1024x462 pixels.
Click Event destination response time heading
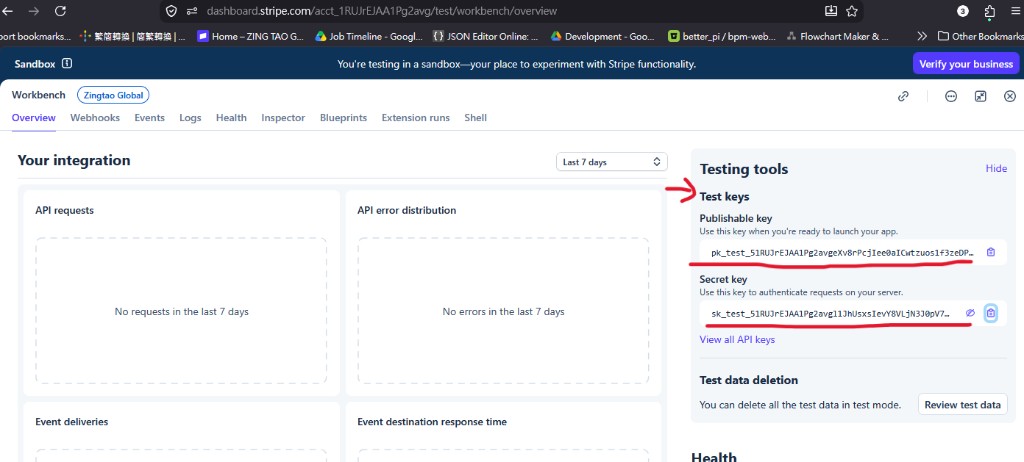click(432, 421)
